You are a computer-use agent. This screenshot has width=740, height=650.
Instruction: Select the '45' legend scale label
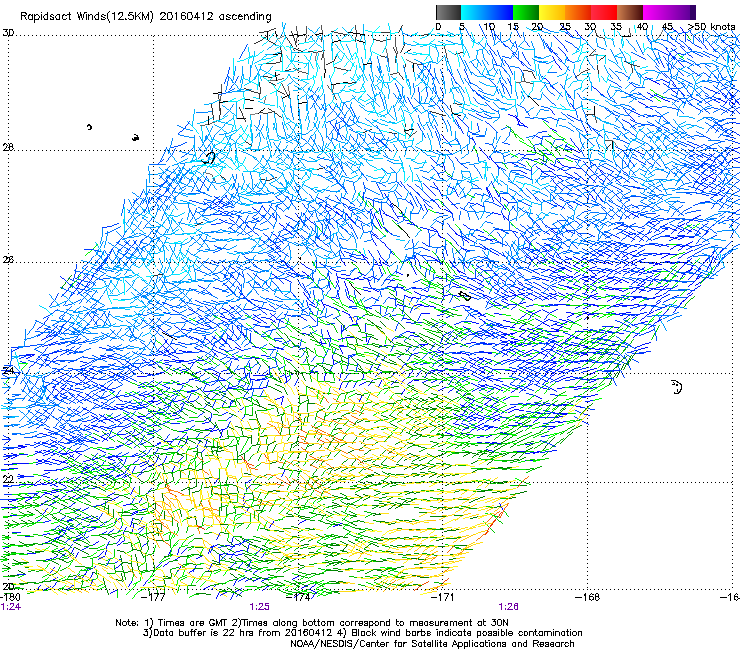[667, 26]
